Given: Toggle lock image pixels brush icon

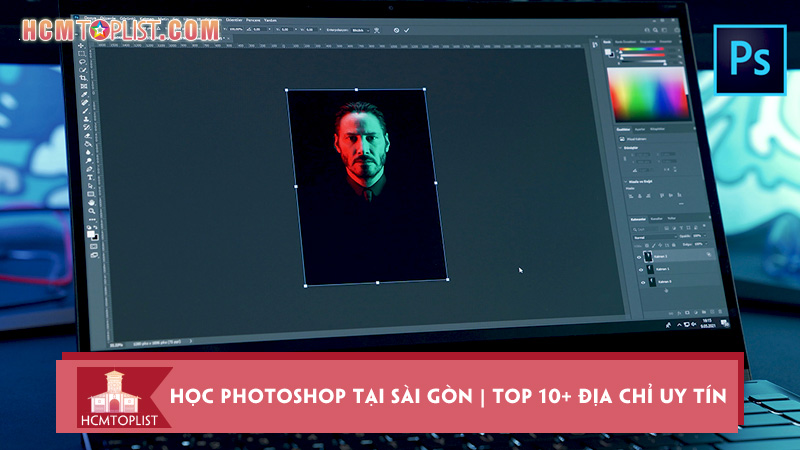Looking at the screenshot, I should [654, 246].
